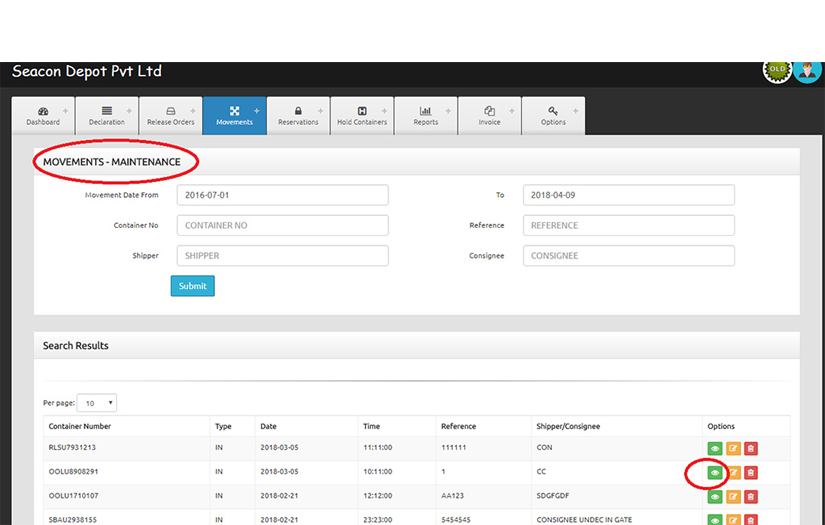Click reference value AA123
This screenshot has height=525, width=825.
(452, 496)
